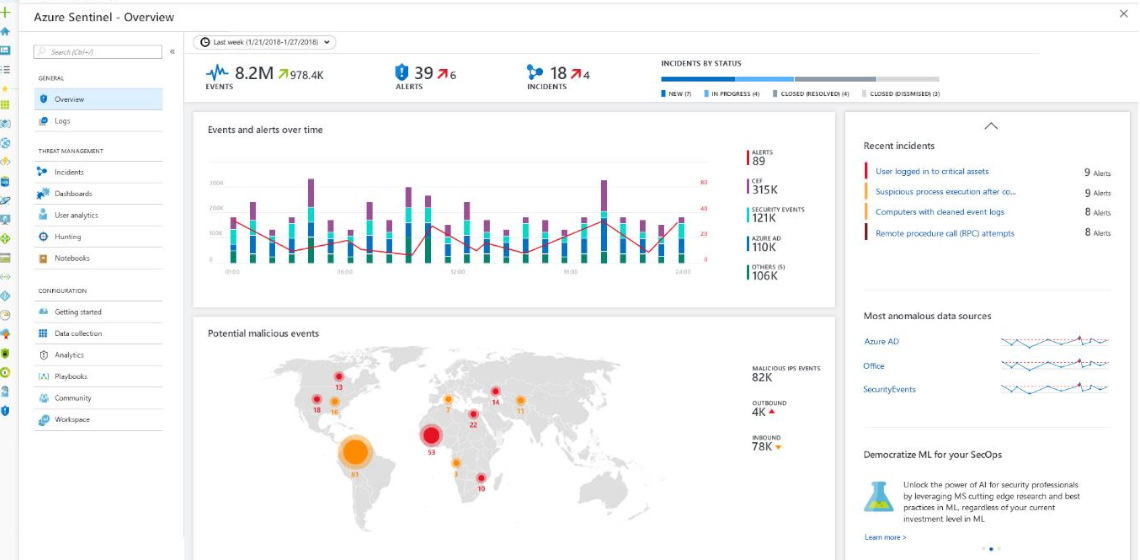Click the MALICIOUS IPS EVENTS 82K value
The height and width of the screenshot is (560, 1140).
(x=762, y=377)
